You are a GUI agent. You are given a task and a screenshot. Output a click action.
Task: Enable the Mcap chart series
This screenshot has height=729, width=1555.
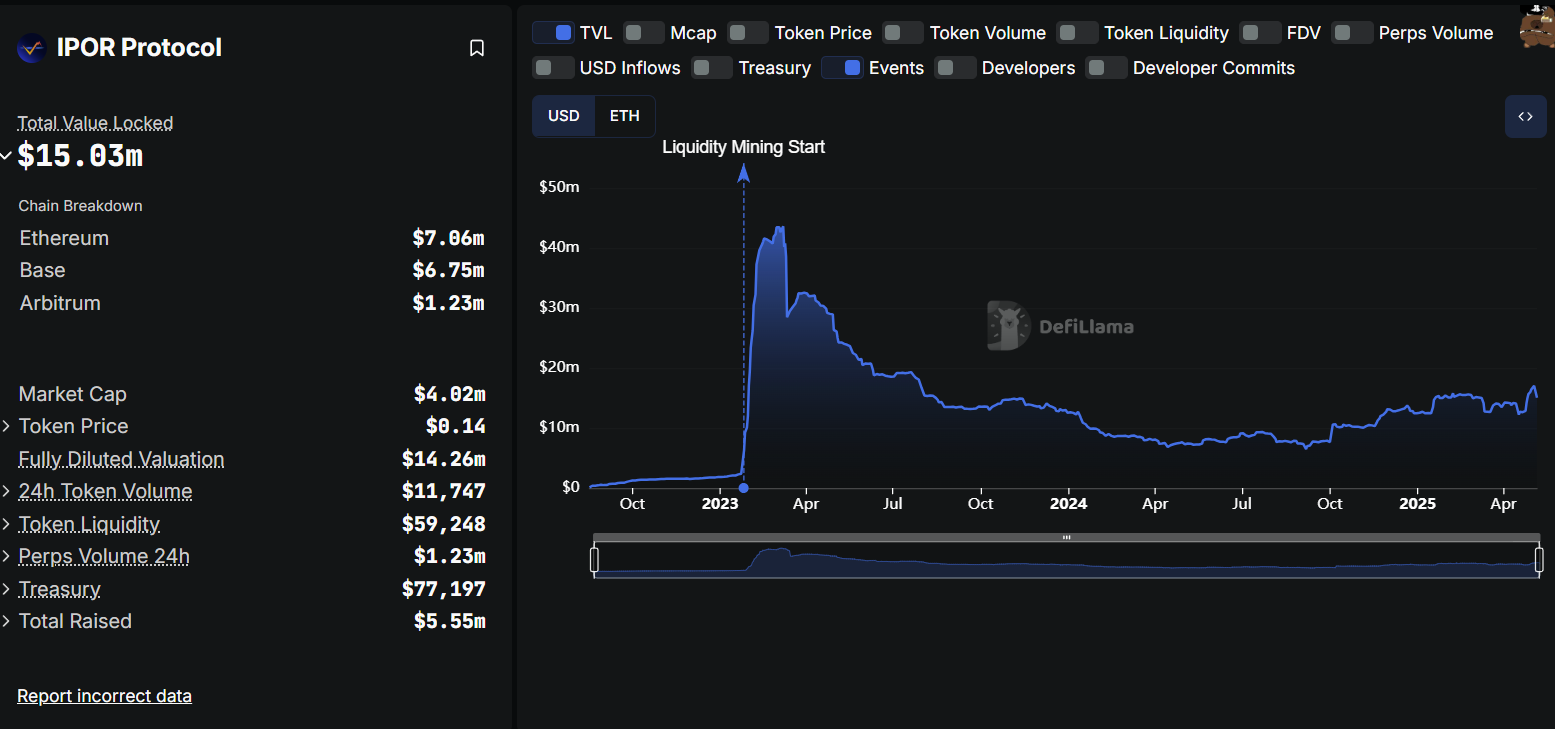(x=644, y=33)
